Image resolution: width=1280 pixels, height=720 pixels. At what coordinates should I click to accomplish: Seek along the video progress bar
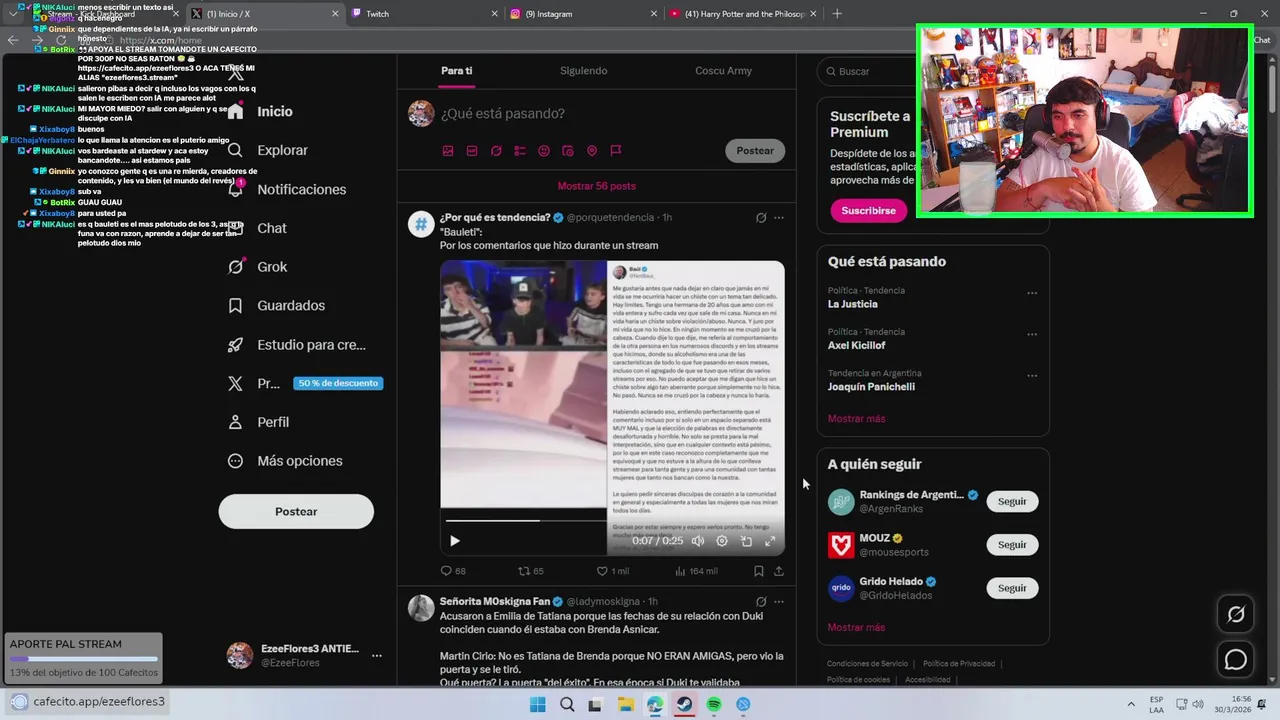pos(612,520)
